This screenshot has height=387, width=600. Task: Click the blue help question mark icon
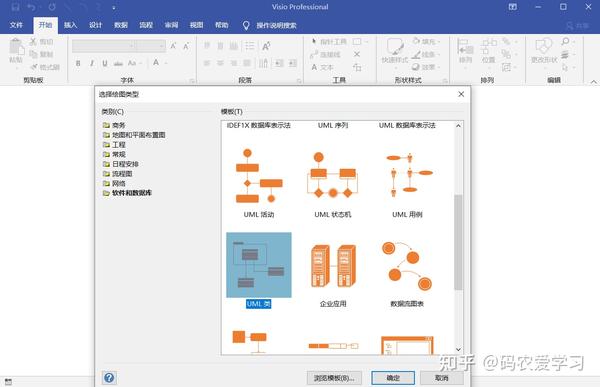coord(109,378)
